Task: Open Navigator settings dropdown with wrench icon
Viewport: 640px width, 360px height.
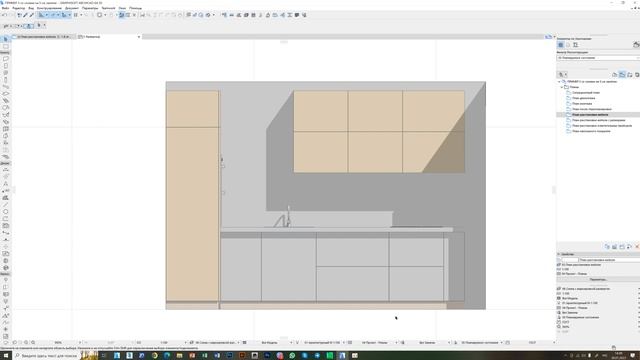Action: coord(562,75)
